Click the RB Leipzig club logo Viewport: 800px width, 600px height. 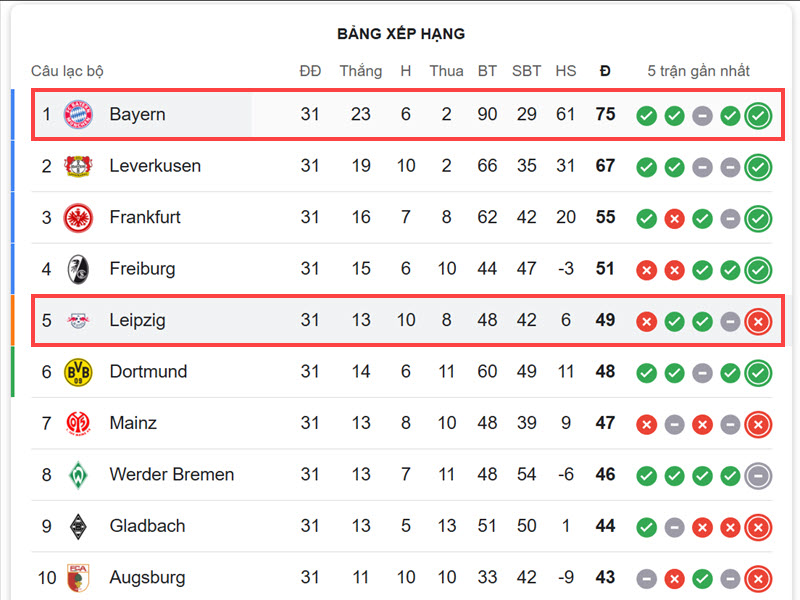pyautogui.click(x=78, y=320)
